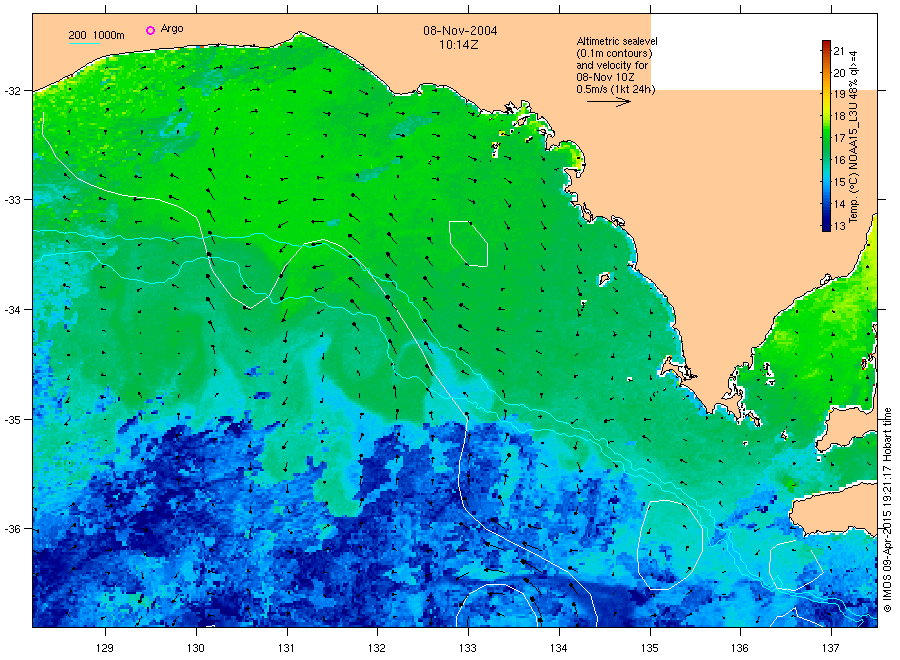
Task: Click the '200 1000m' depth contour label
Action: [x=96, y=35]
